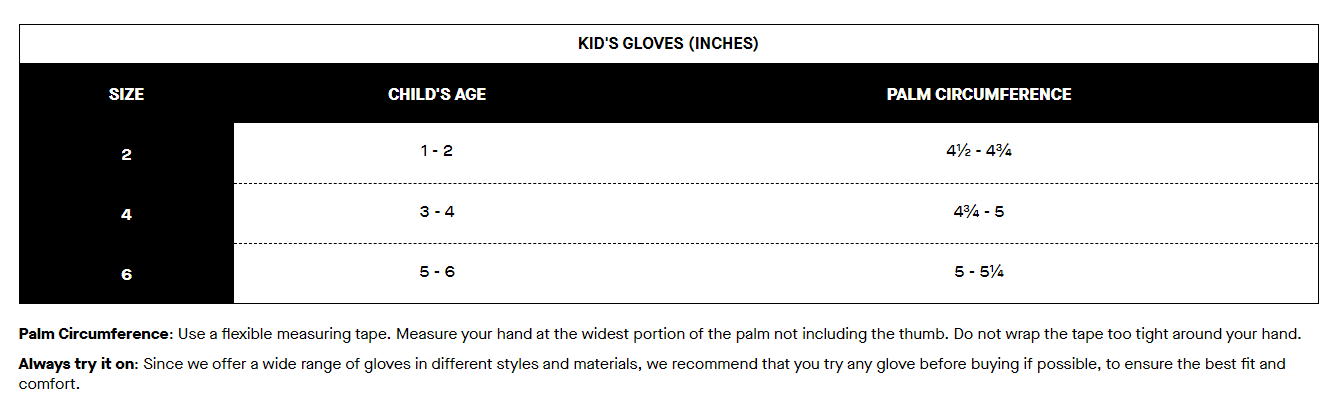This screenshot has width=1341, height=411.
Task: Click the SIZE column header
Action: point(126,95)
